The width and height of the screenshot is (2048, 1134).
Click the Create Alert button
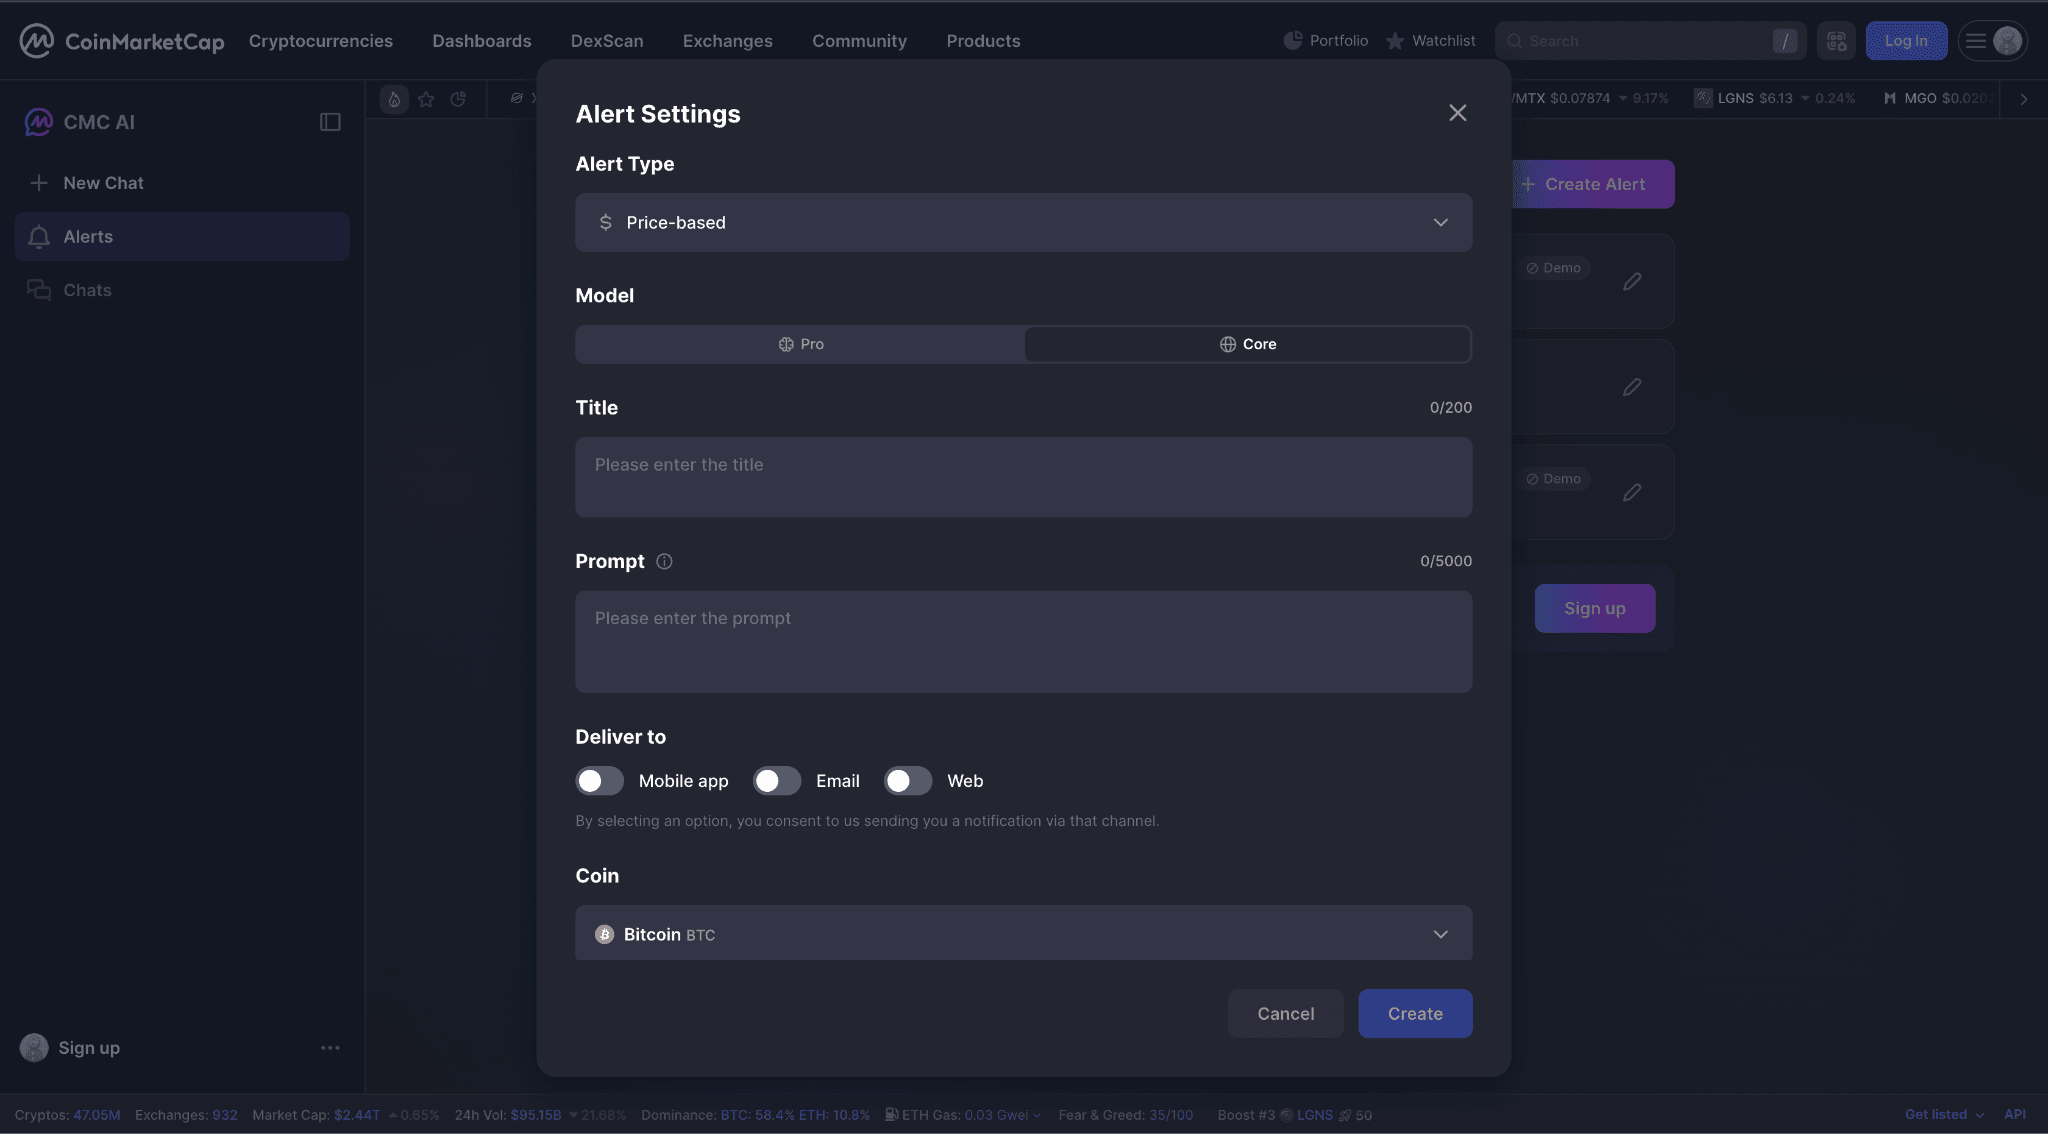pos(1594,184)
